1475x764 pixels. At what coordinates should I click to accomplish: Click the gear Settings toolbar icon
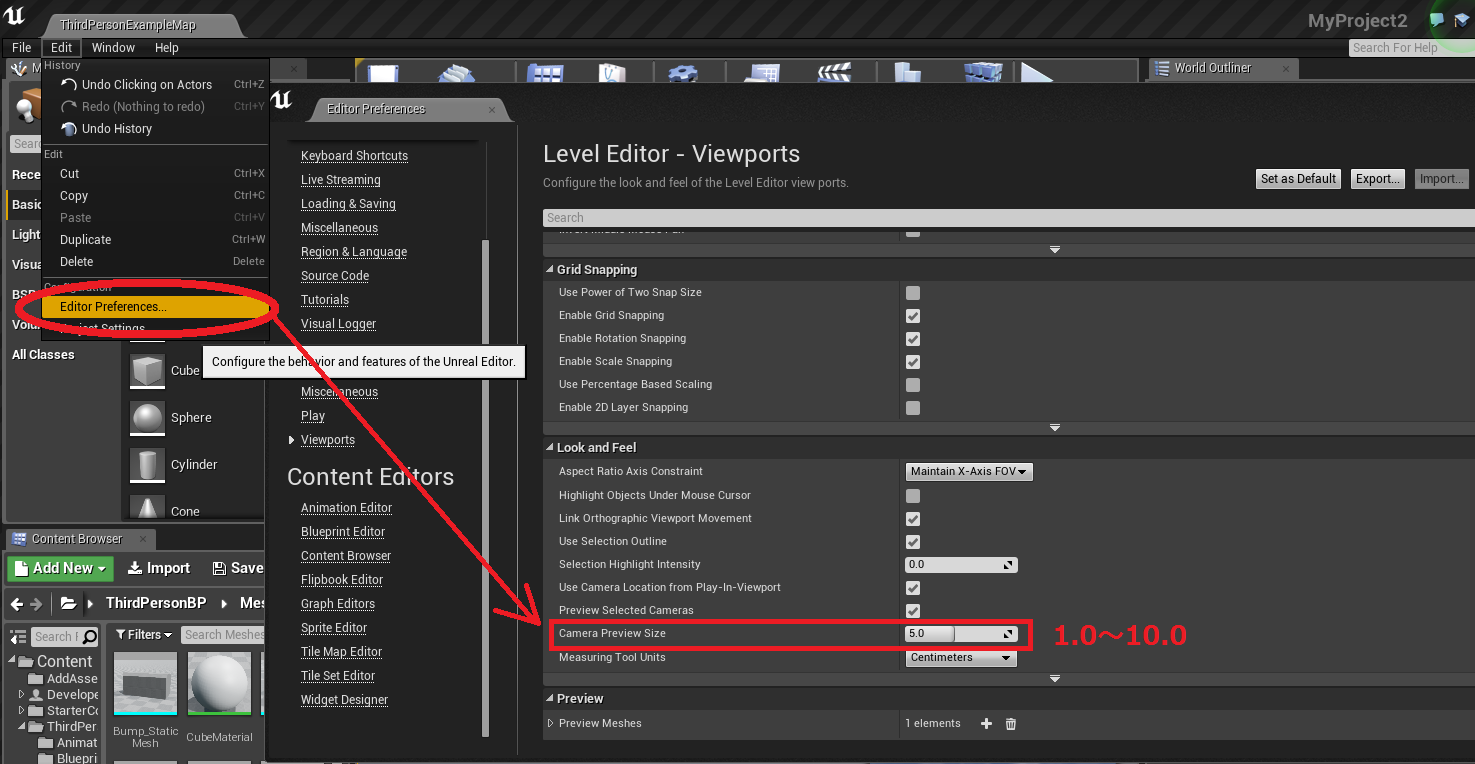click(684, 75)
